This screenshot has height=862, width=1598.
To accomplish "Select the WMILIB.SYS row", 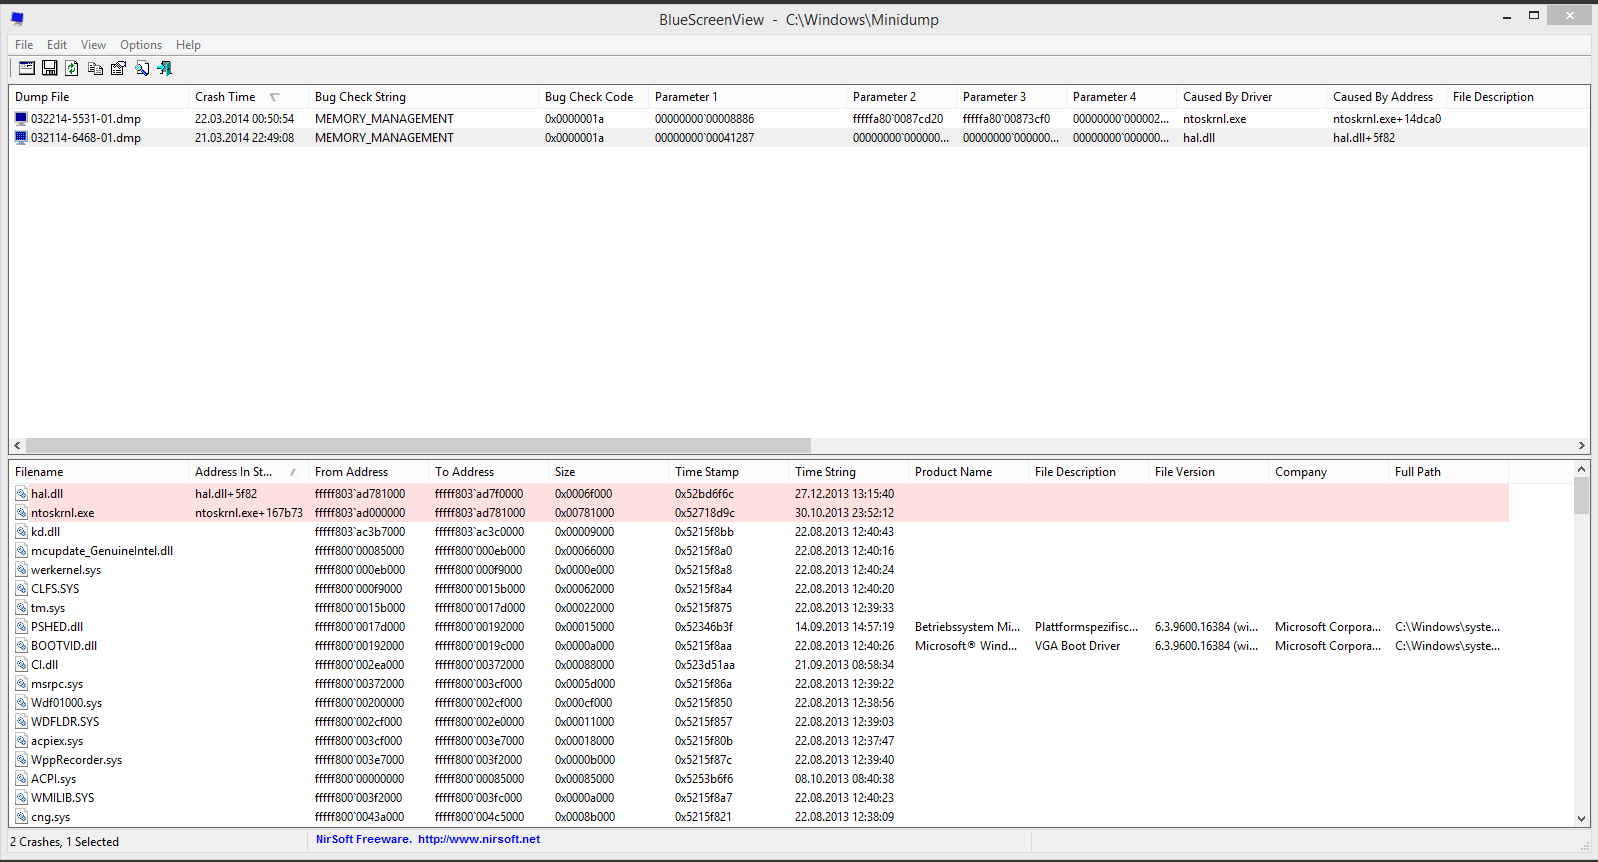I will 759,798.
